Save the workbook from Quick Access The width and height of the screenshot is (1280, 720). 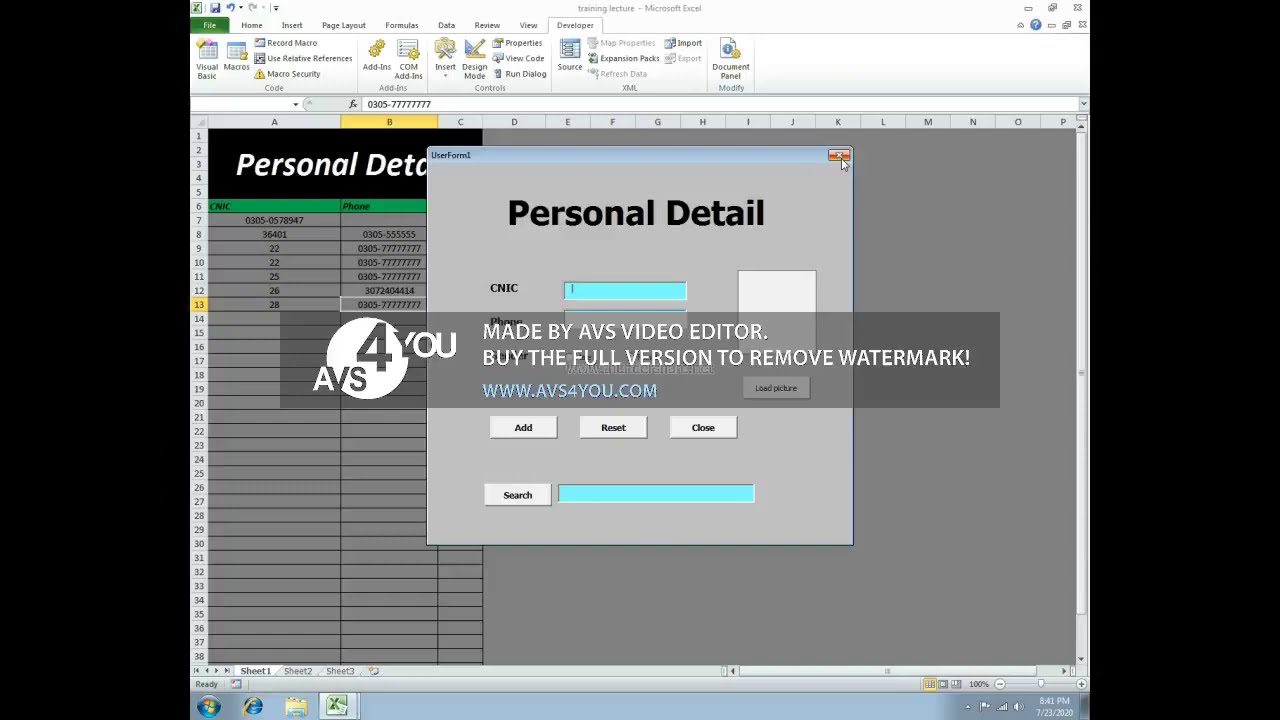tap(214, 8)
